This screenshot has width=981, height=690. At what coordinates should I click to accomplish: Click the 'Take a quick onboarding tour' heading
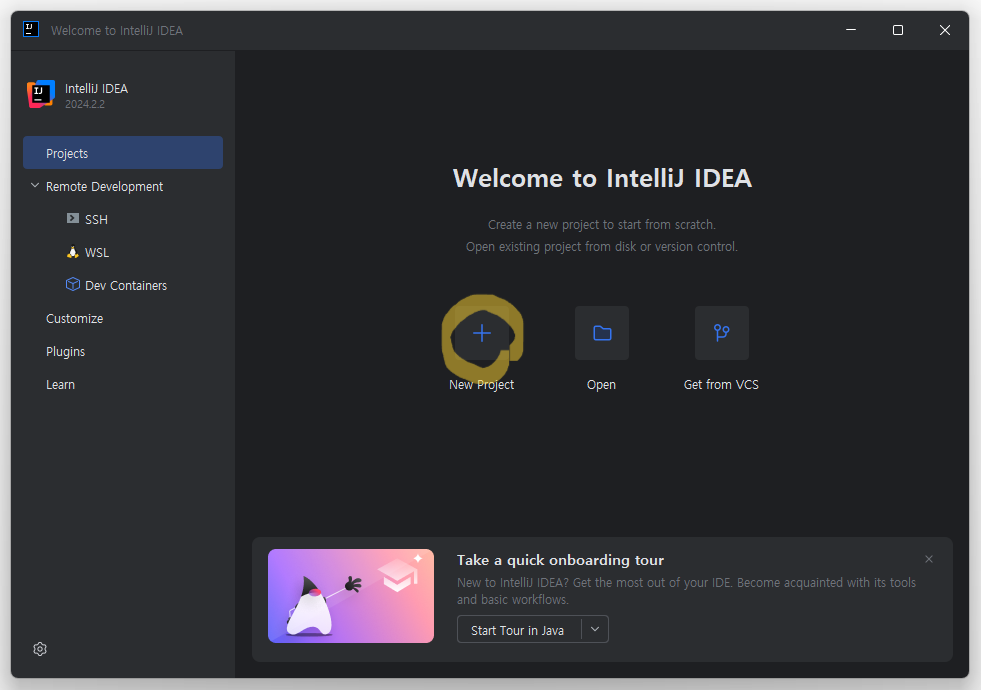tap(560, 560)
